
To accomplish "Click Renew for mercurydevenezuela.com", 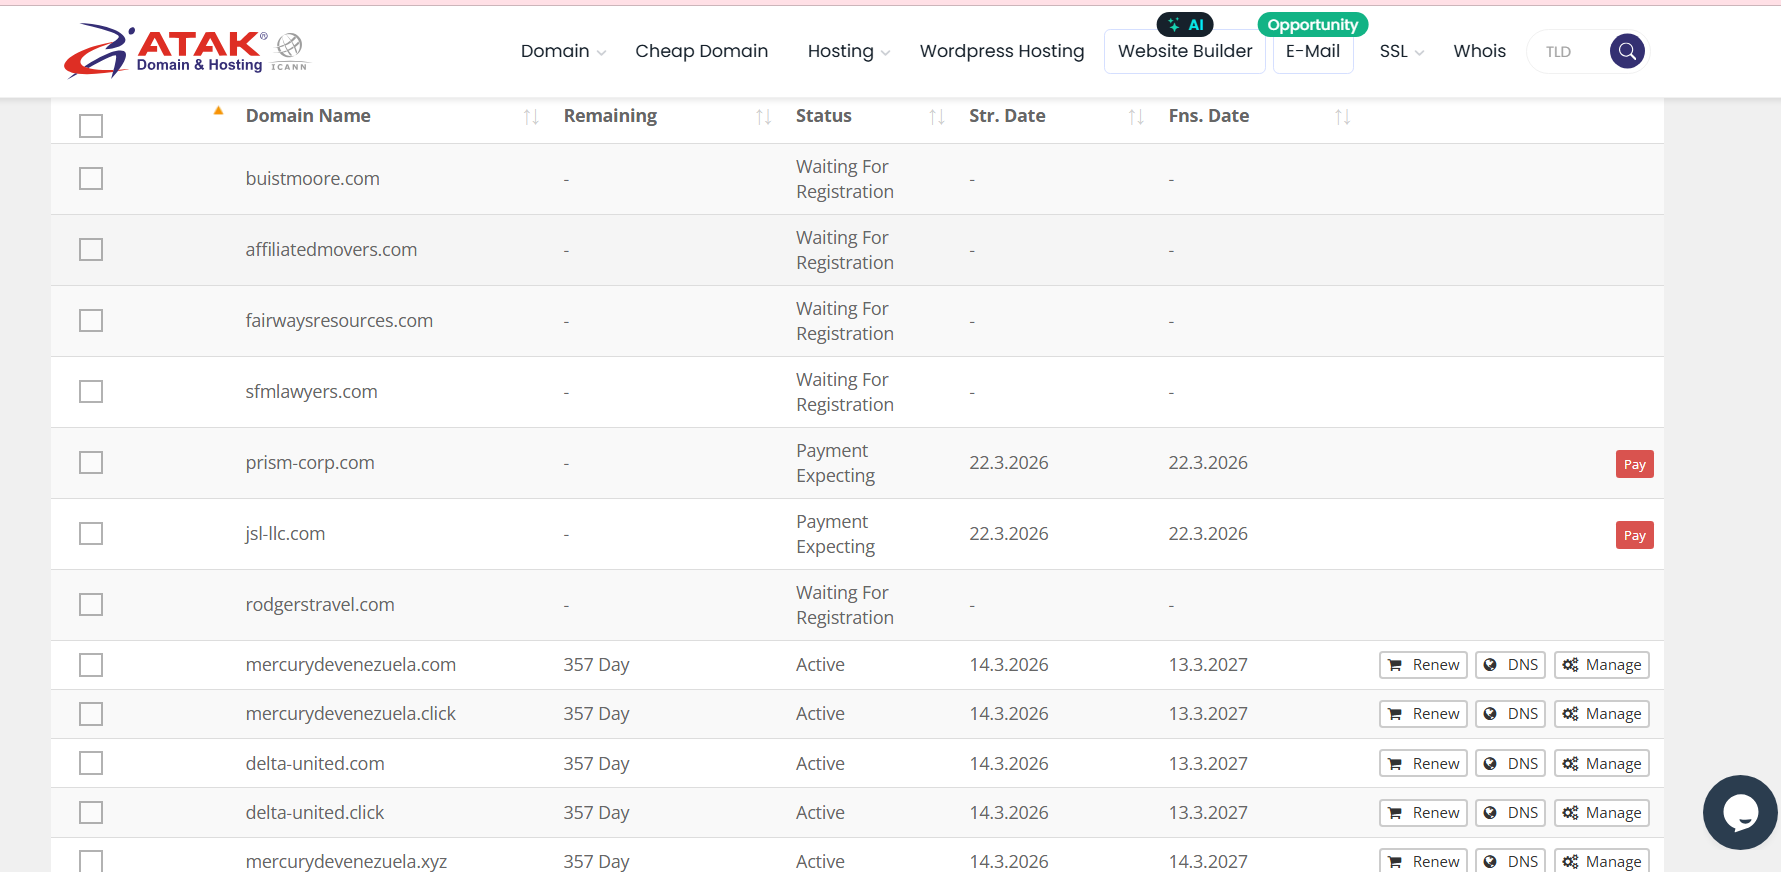I will tap(1423, 665).
